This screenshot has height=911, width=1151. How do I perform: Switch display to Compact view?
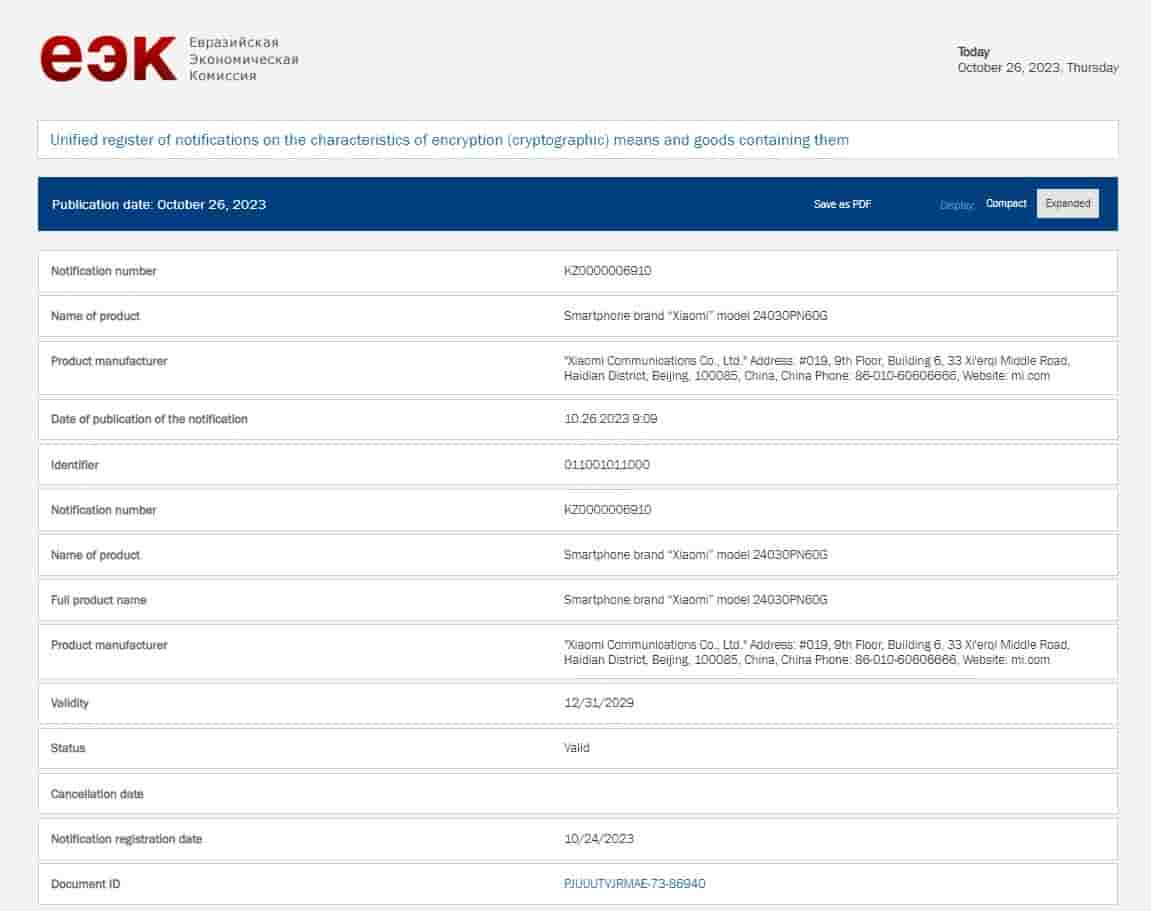[1006, 204]
